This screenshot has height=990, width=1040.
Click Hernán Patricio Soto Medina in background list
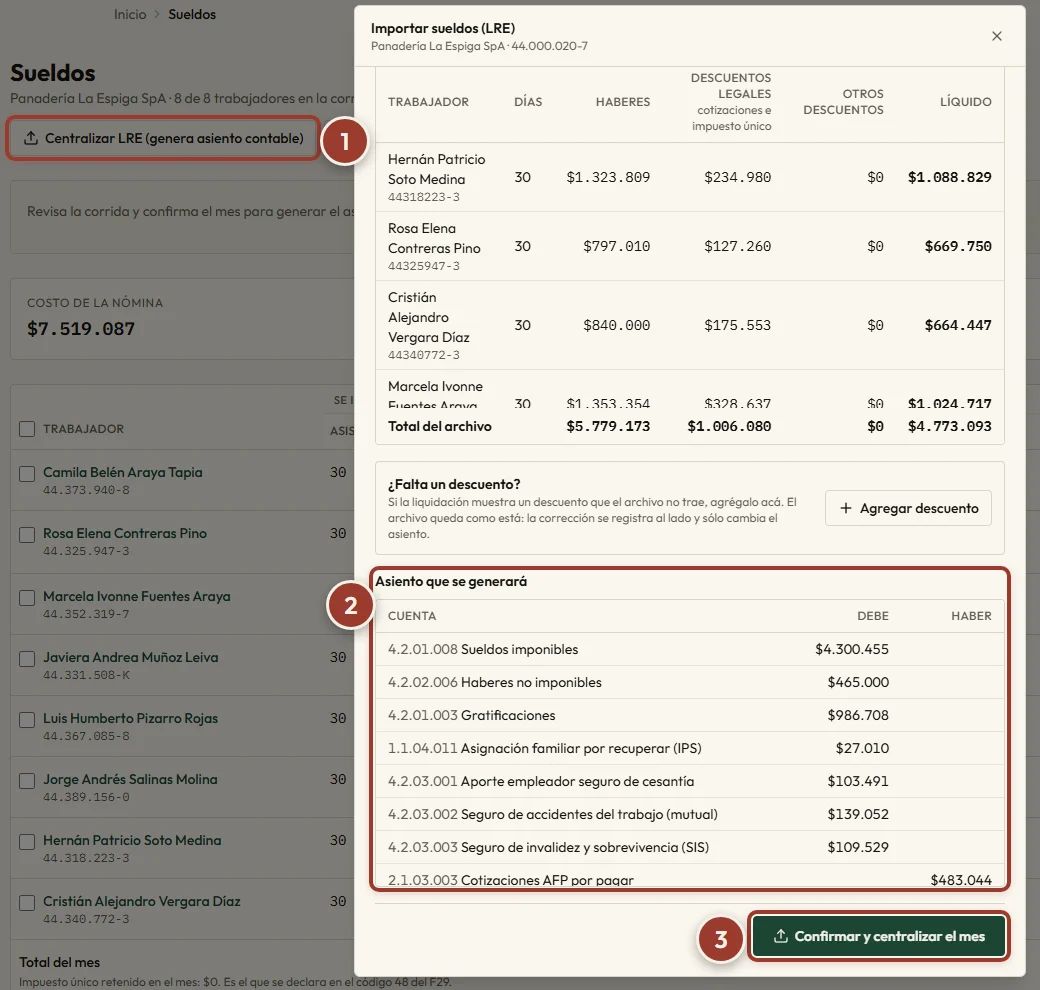click(x=132, y=840)
